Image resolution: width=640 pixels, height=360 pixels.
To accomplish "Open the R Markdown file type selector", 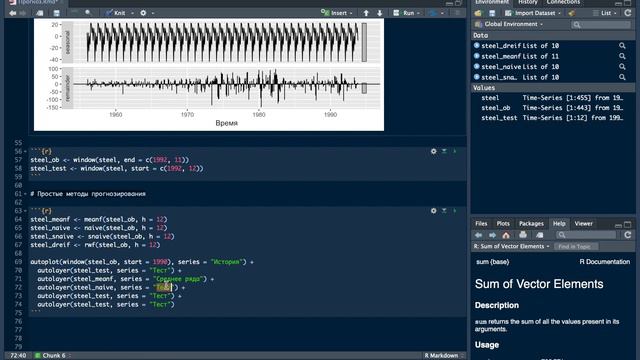I will (x=444, y=356).
